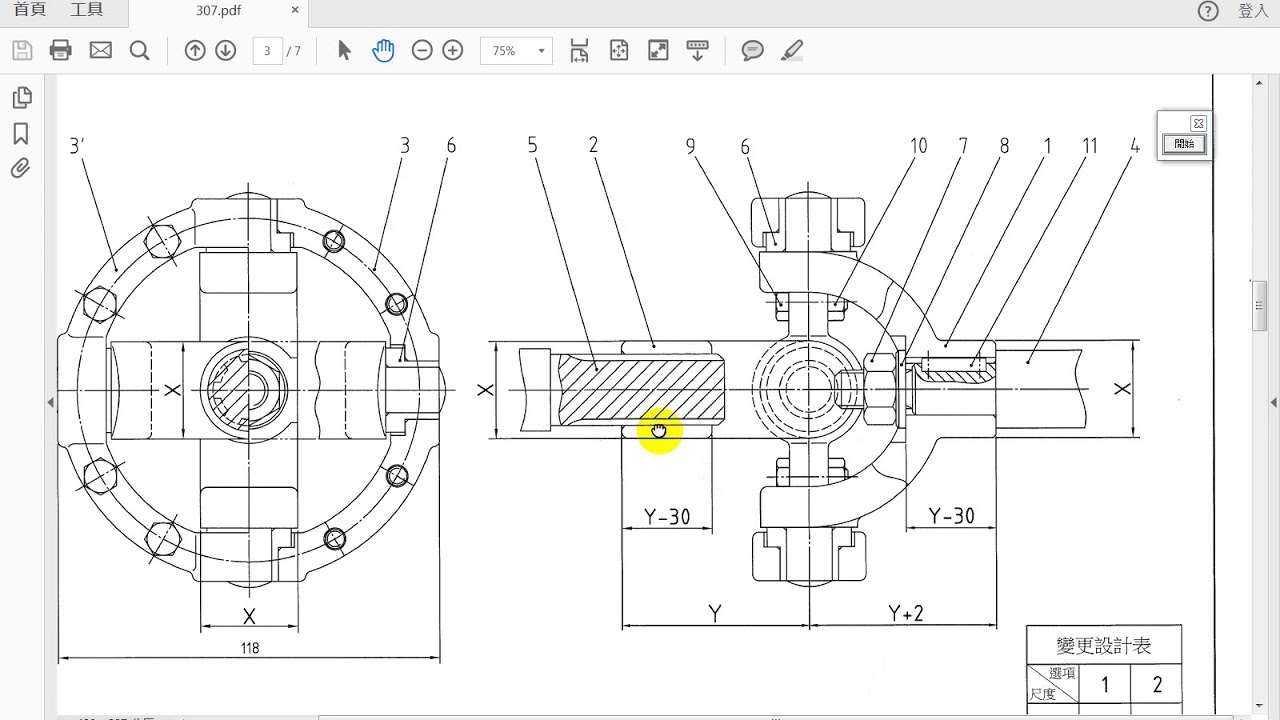
Task: Click the fit width scrolling icon
Action: coord(579,50)
